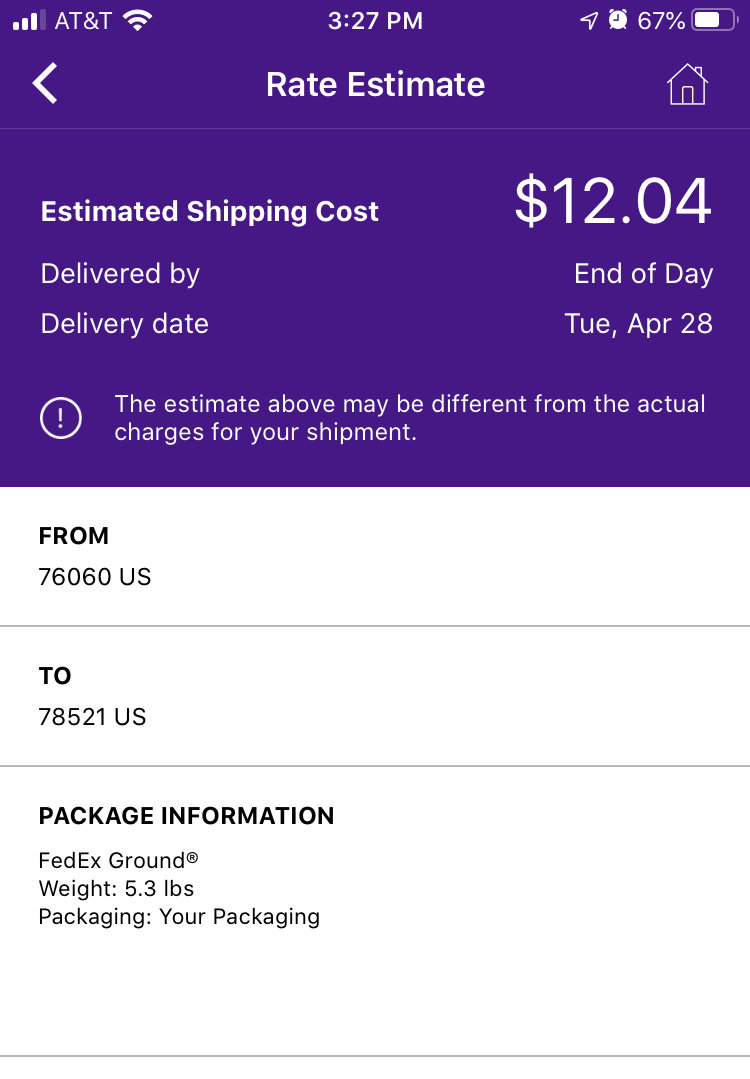
Task: Tap the location arrow status icon
Action: point(589,21)
